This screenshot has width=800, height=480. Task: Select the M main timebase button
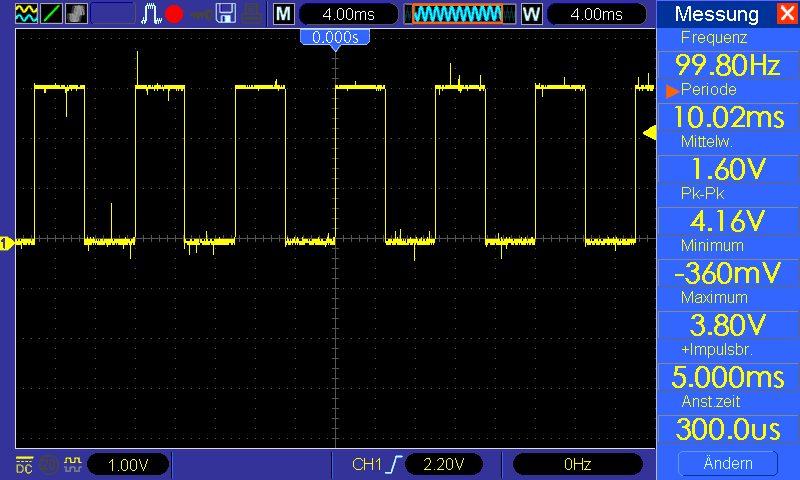click(x=284, y=14)
